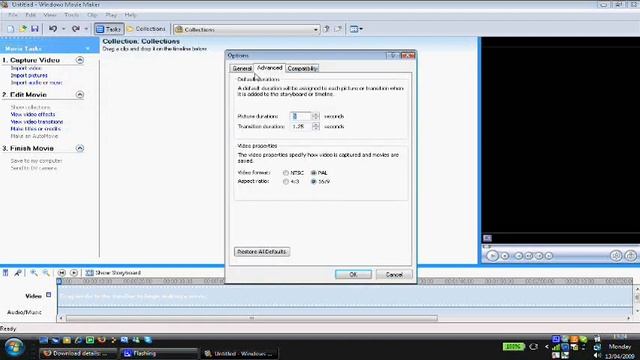The width and height of the screenshot is (640, 360).
Task: Click the Restore All Defaults button
Action: coord(262,252)
